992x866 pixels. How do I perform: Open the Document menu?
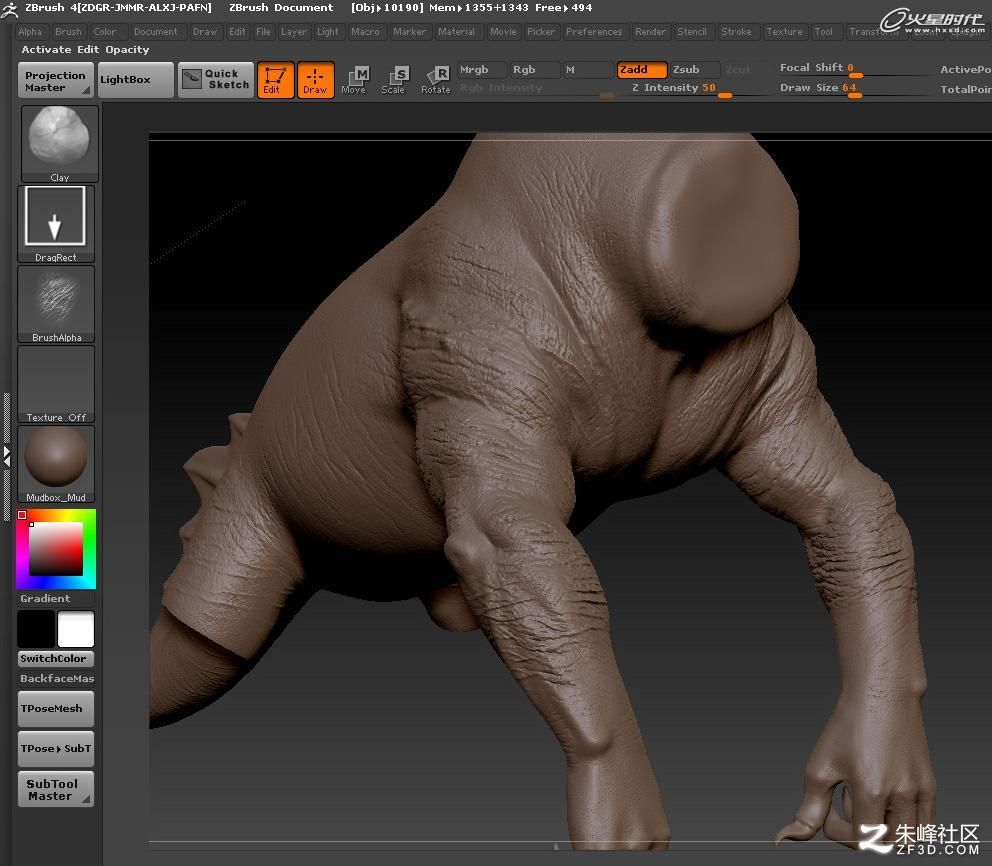tap(156, 32)
